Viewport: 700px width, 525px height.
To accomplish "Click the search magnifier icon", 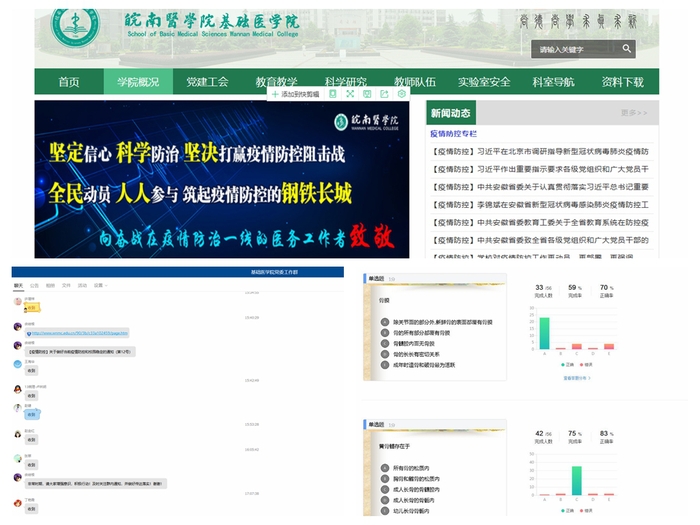I will pos(627,48).
